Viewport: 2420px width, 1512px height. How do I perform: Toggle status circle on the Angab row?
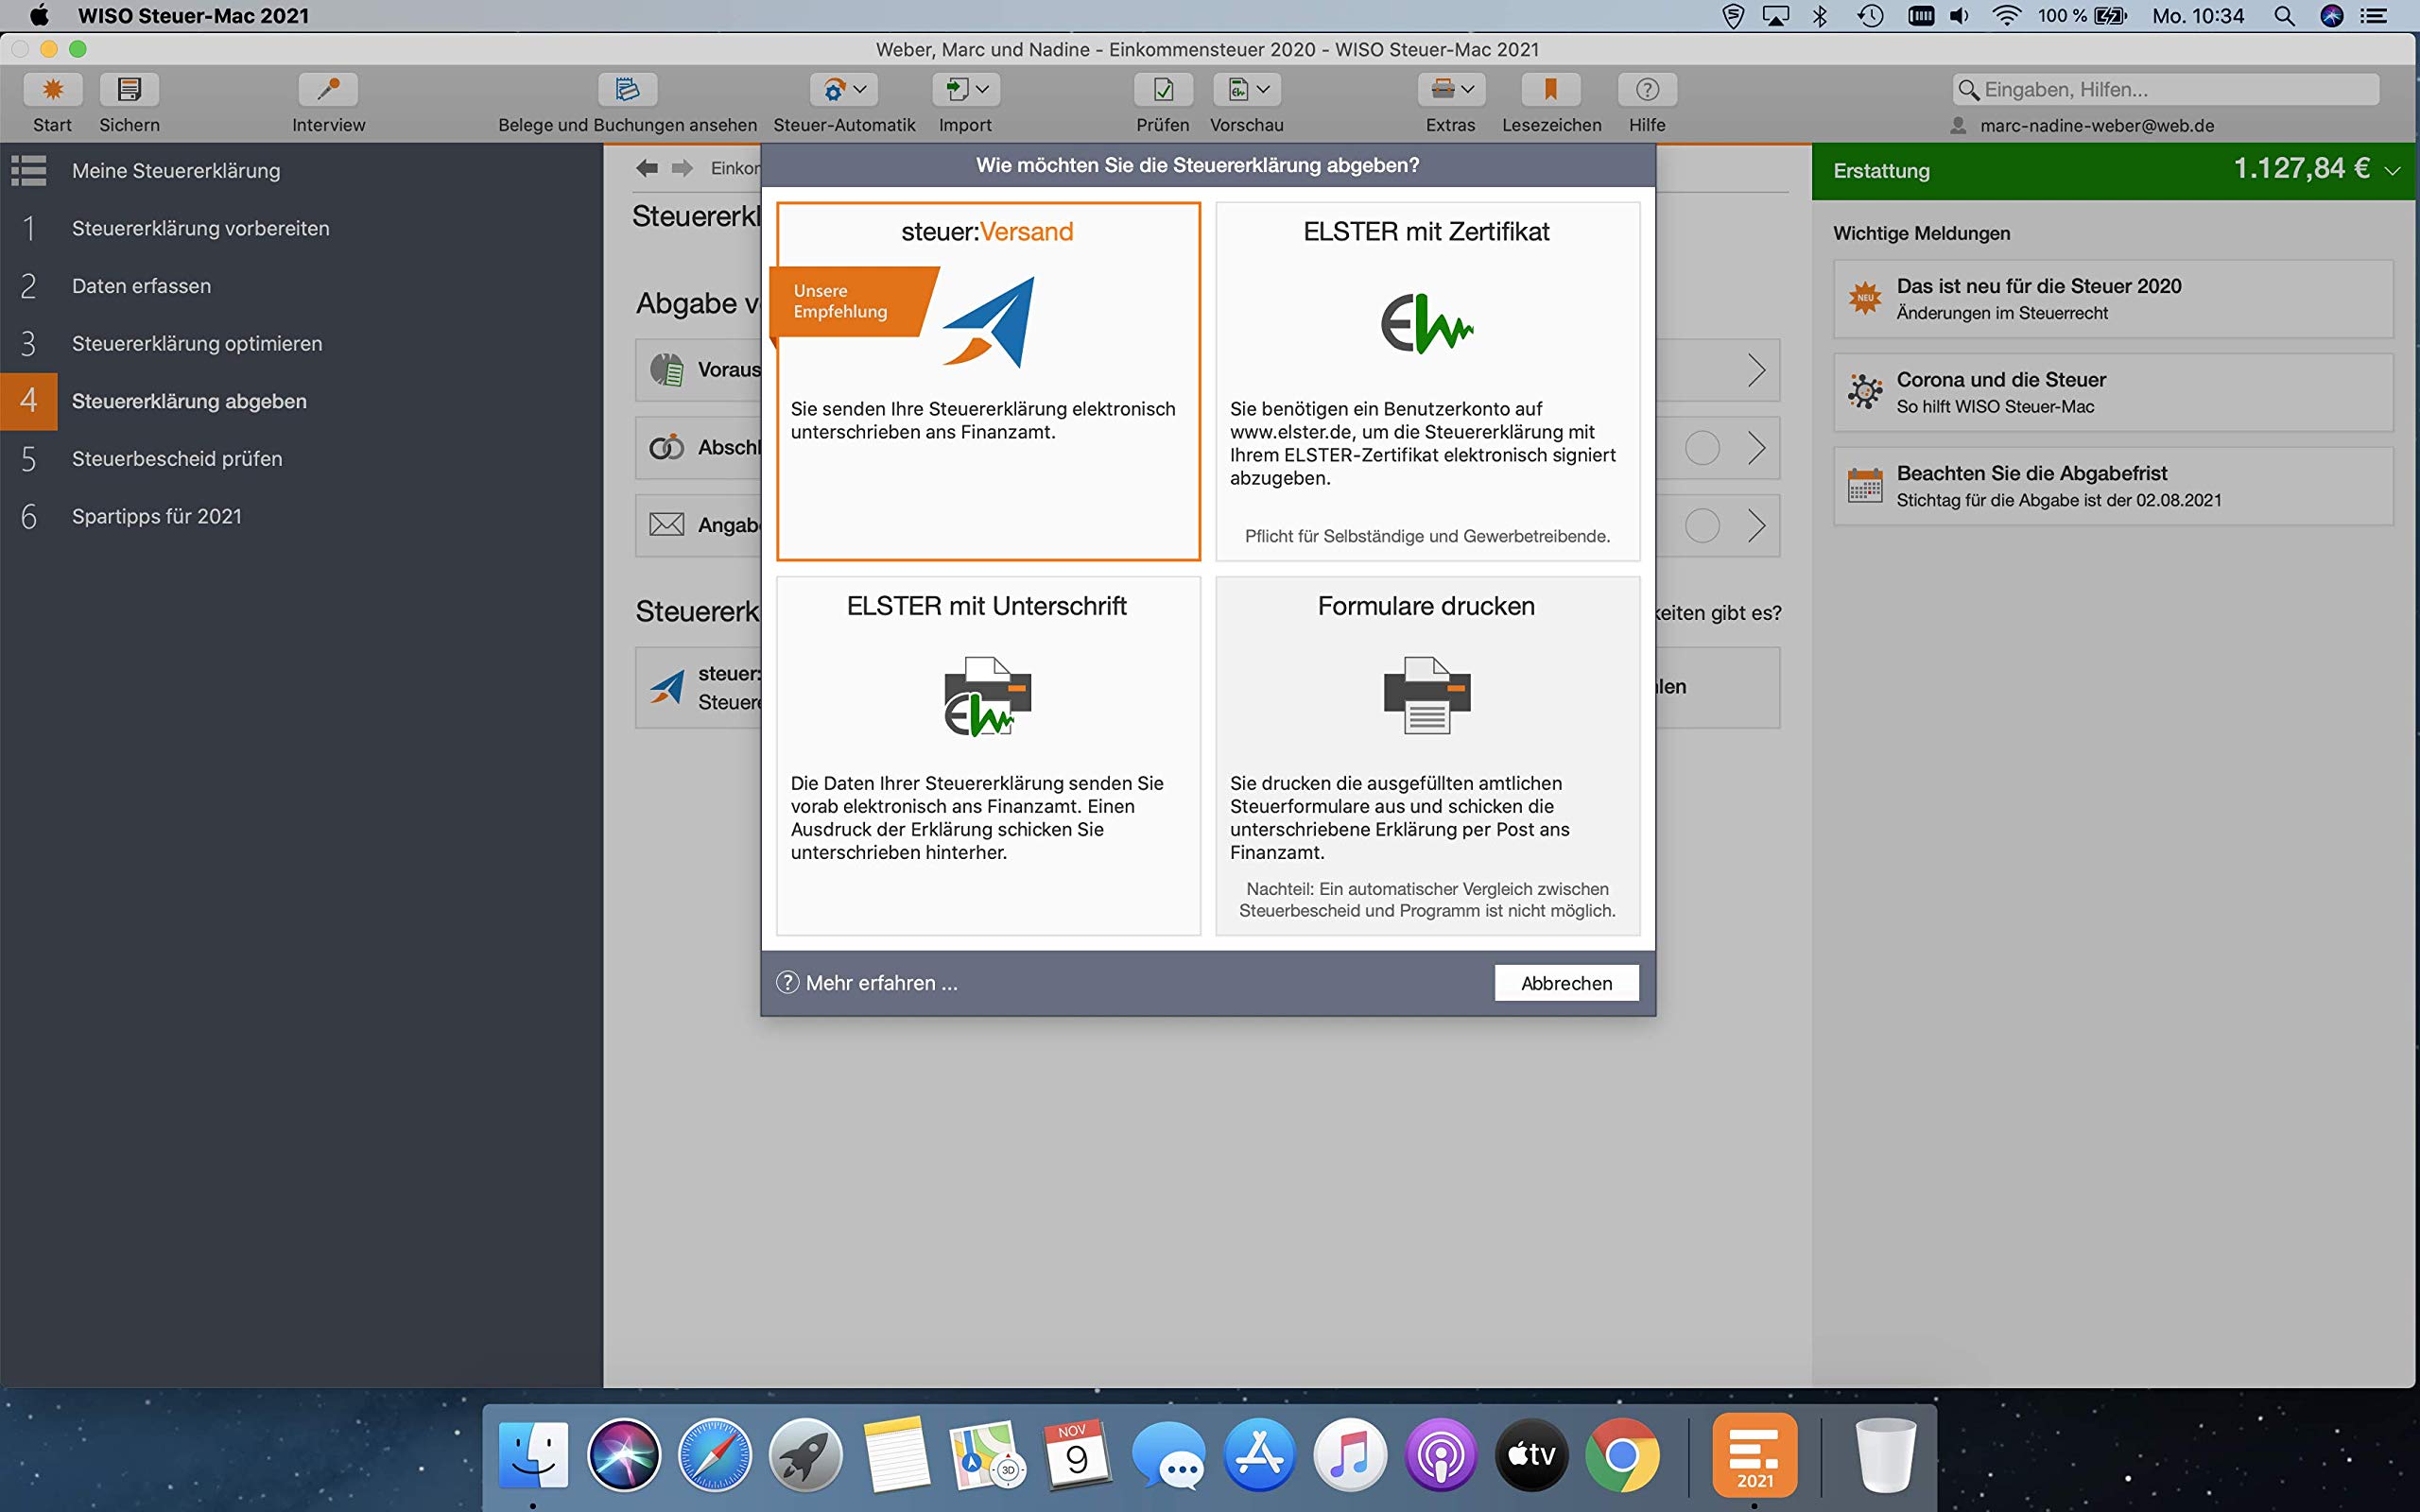1702,525
